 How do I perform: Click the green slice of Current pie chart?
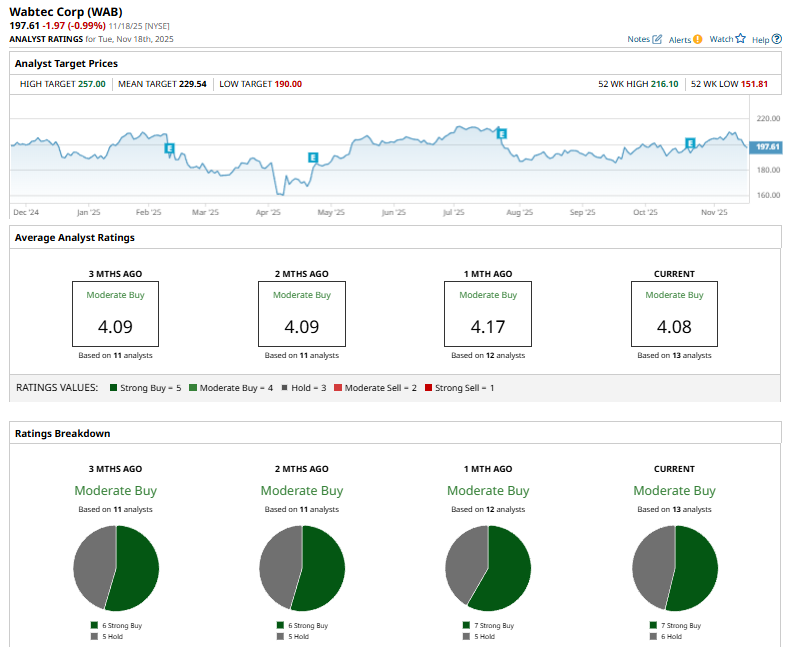pyautogui.click(x=697, y=570)
